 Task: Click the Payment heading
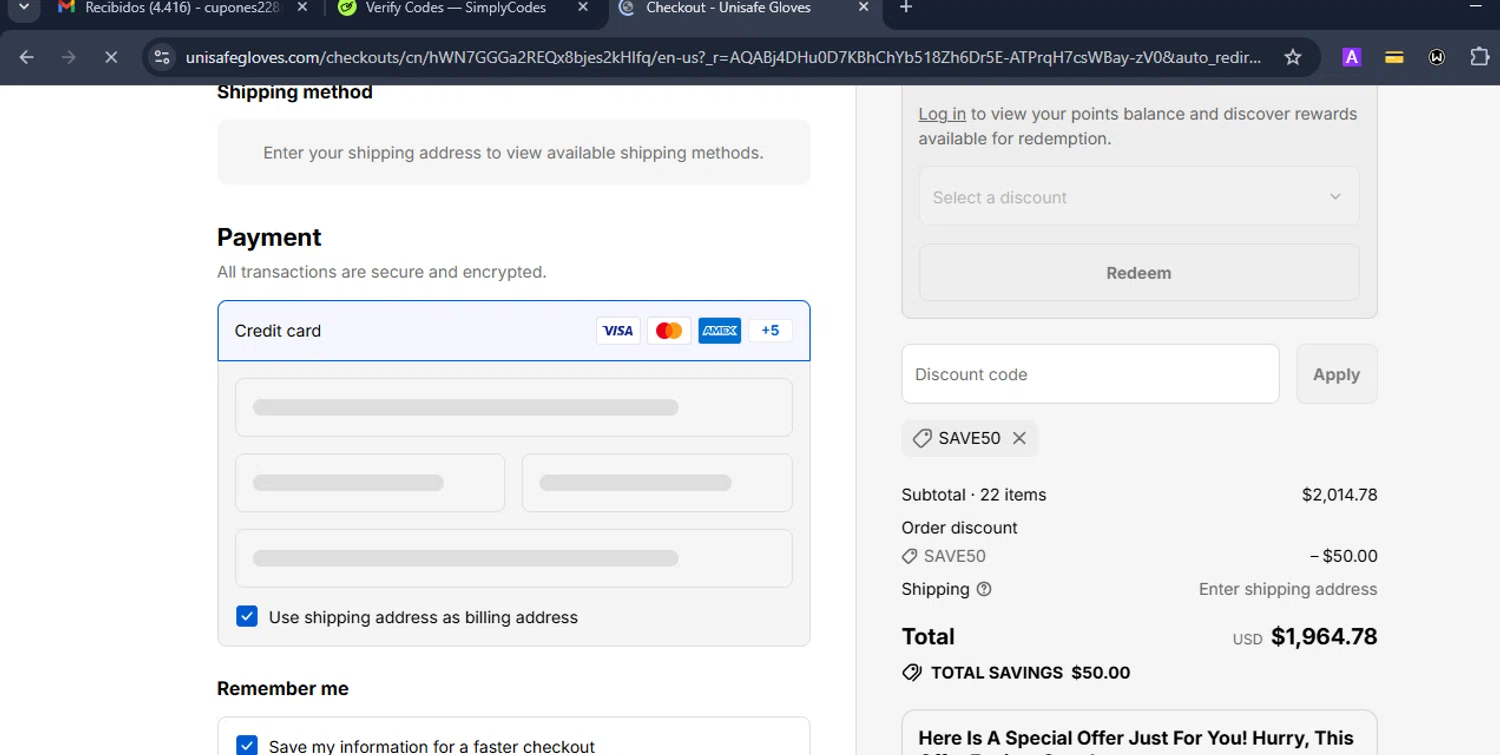(269, 237)
